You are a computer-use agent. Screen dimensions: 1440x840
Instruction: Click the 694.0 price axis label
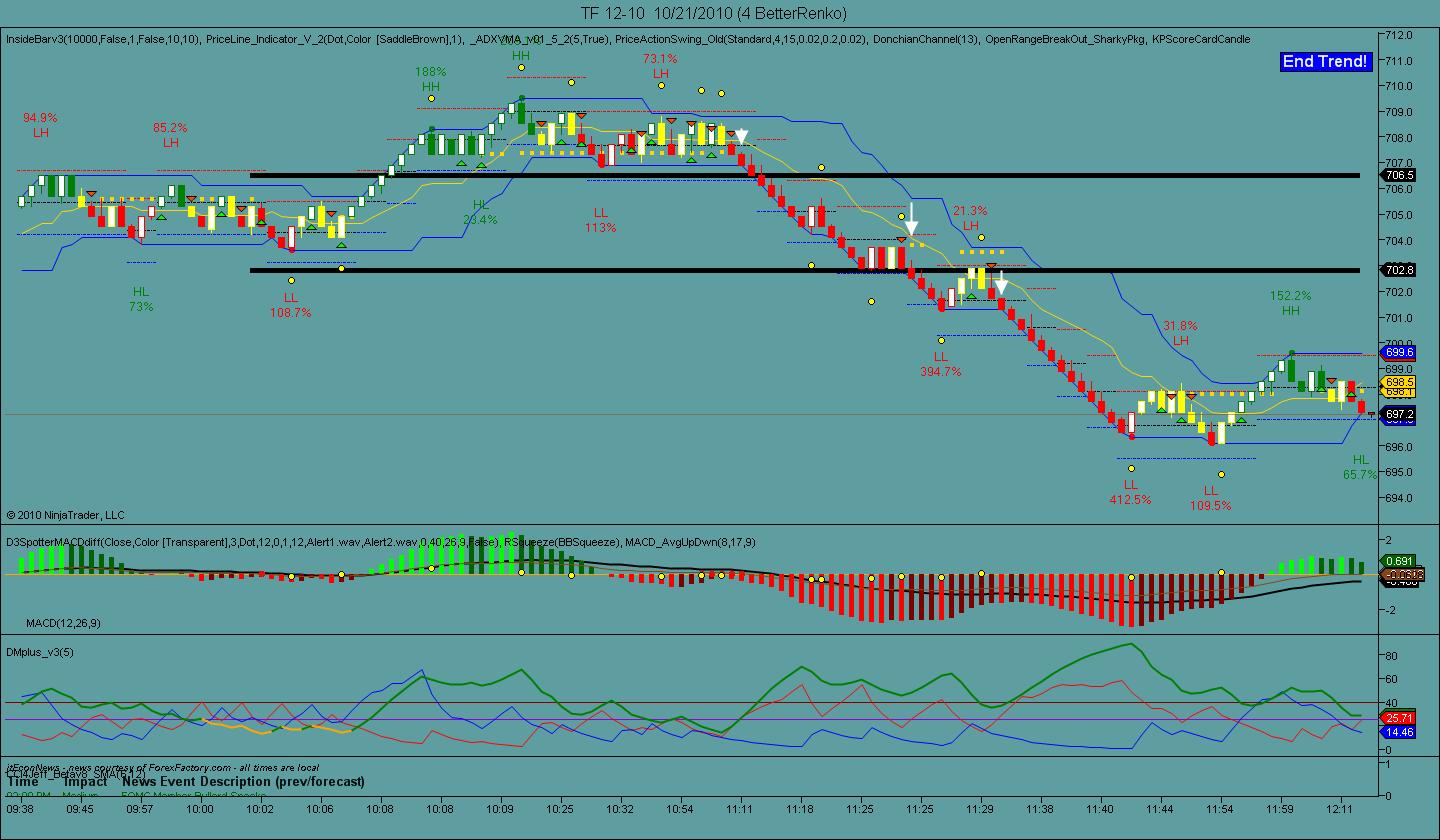(1398, 498)
